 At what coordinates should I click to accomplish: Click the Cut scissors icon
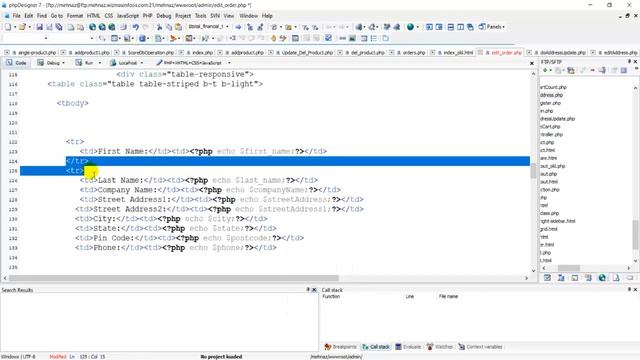[x=159, y=27]
